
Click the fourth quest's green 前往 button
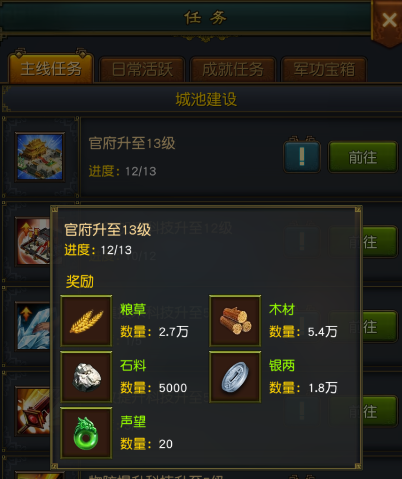(x=380, y=411)
